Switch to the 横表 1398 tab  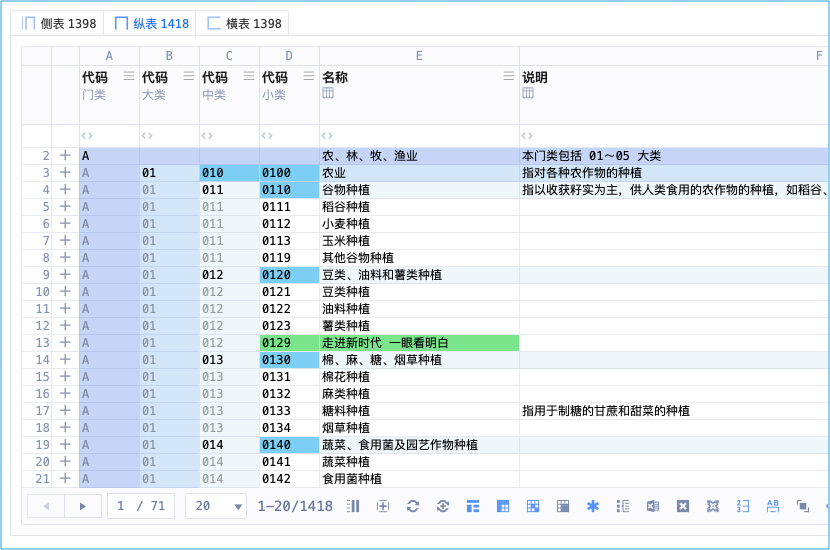tap(244, 24)
